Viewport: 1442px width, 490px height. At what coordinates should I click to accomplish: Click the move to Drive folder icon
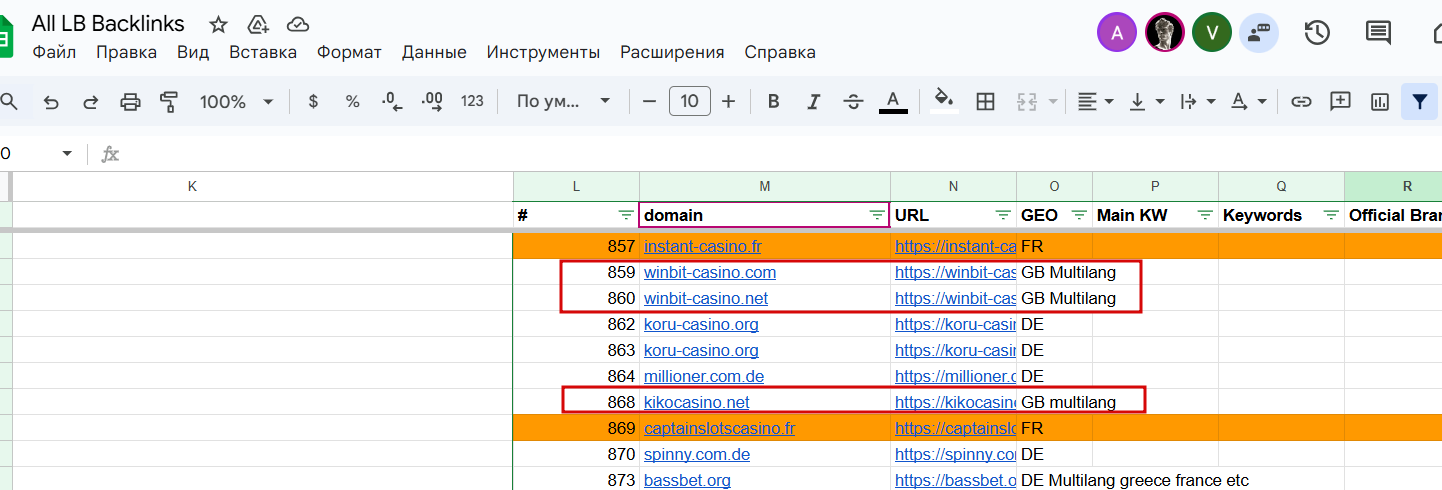pyautogui.click(x=258, y=25)
